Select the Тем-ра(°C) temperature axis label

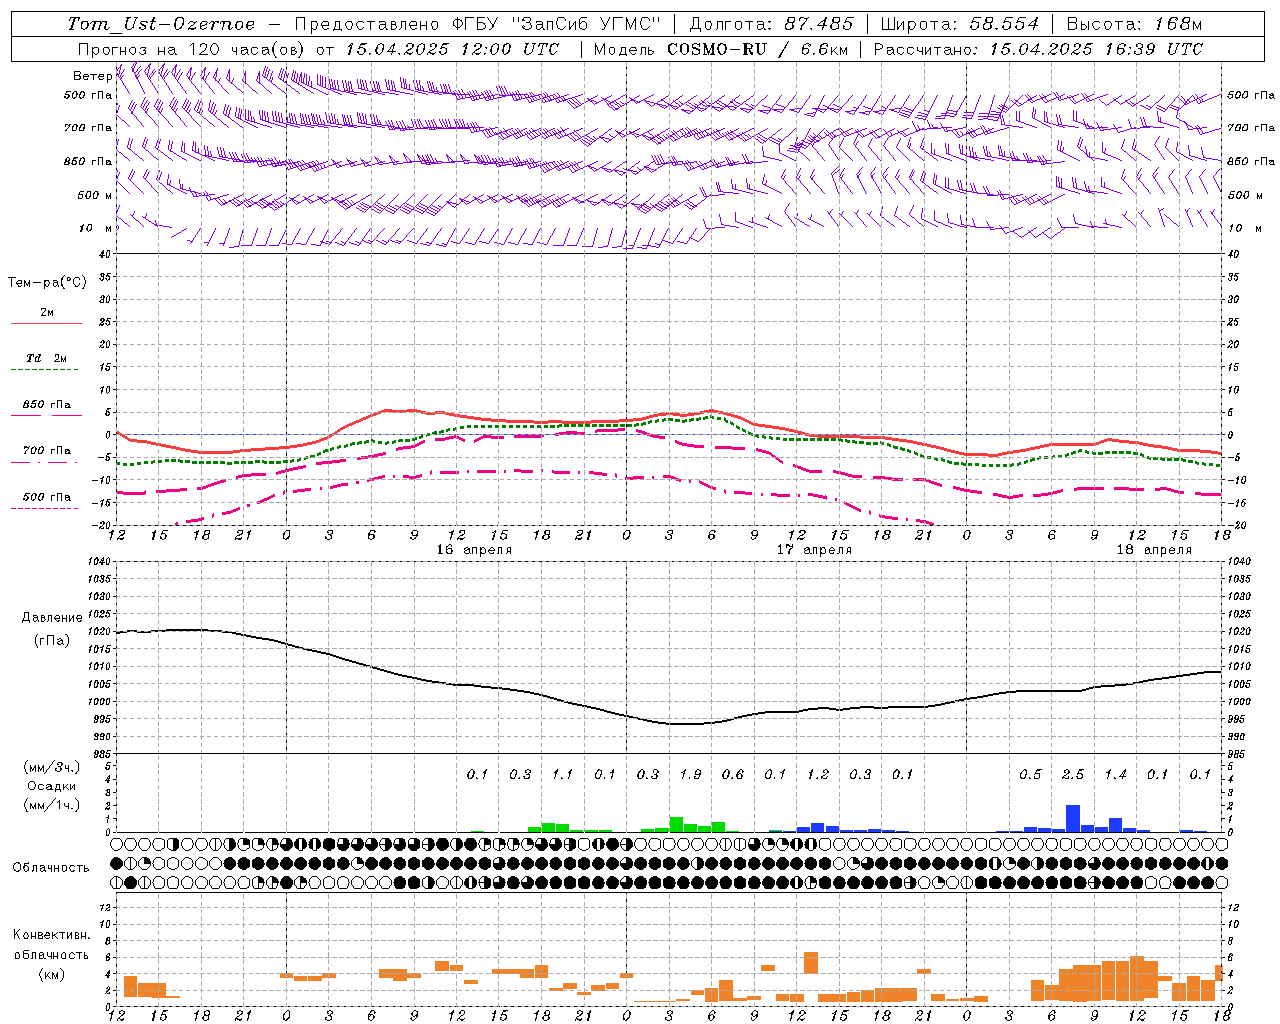pyautogui.click(x=47, y=283)
